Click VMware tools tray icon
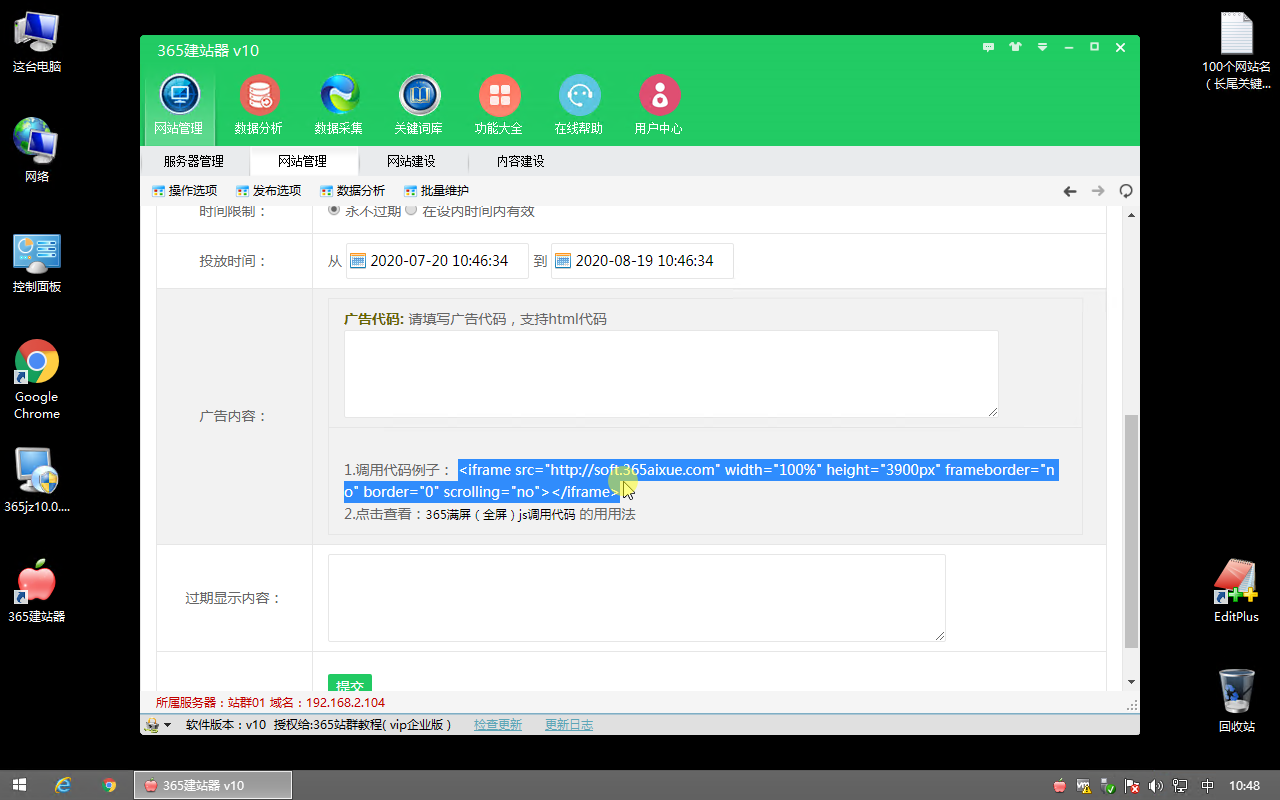The width and height of the screenshot is (1280, 800). [x=1084, y=786]
